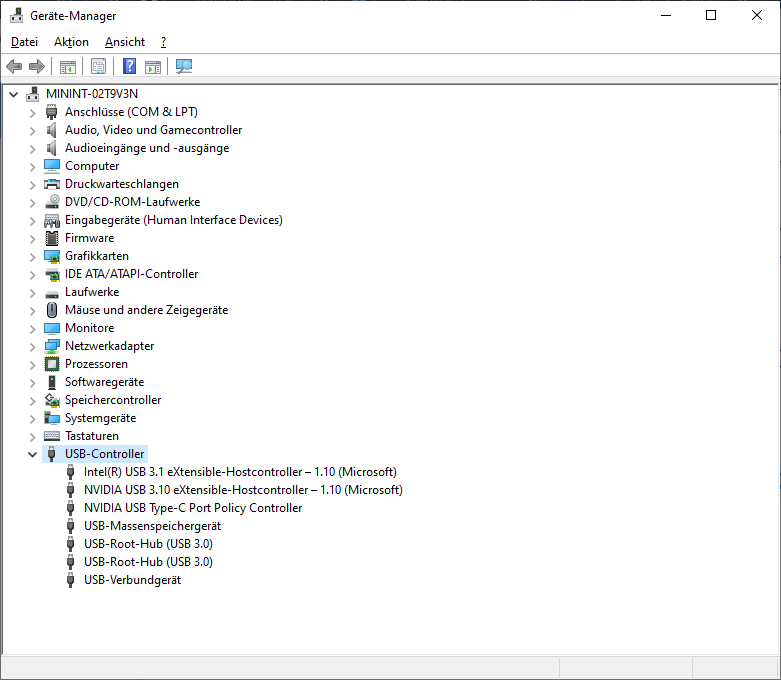Click the Firmware chip icon

click(x=52, y=238)
